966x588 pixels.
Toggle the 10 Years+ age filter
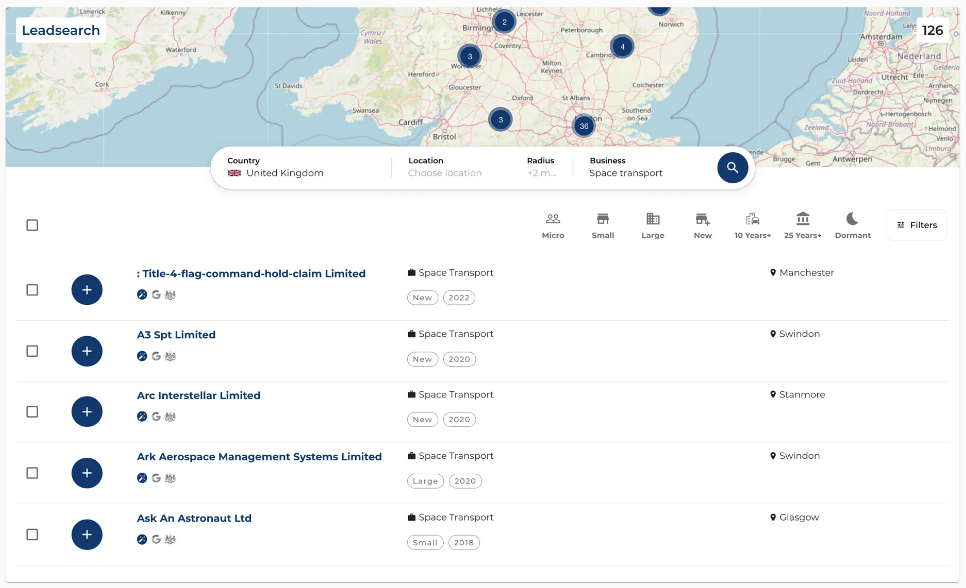point(752,226)
